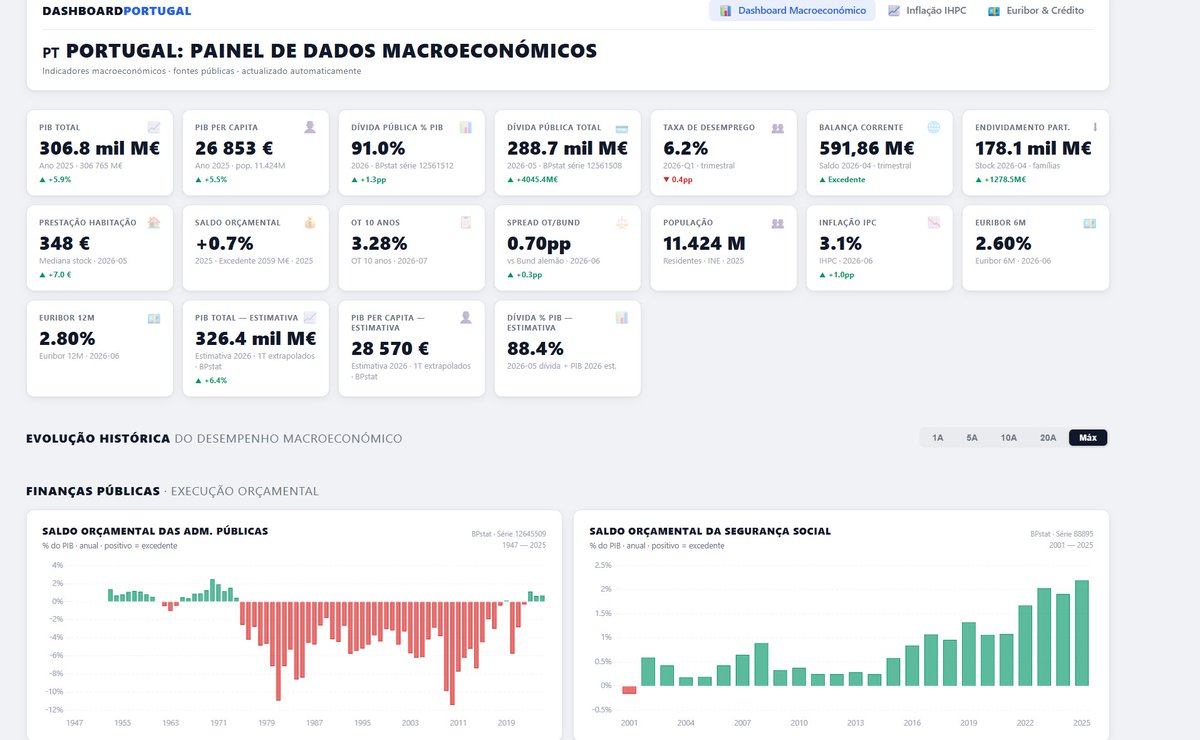1200x740 pixels.
Task: Click the chart icon in Inflação IHPC tab
Action: [x=894, y=11]
